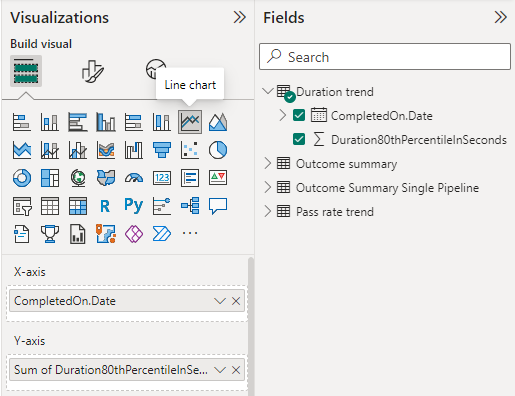Image resolution: width=515 pixels, height=396 pixels.
Task: Select the Key influencers visual
Action: tap(162, 206)
